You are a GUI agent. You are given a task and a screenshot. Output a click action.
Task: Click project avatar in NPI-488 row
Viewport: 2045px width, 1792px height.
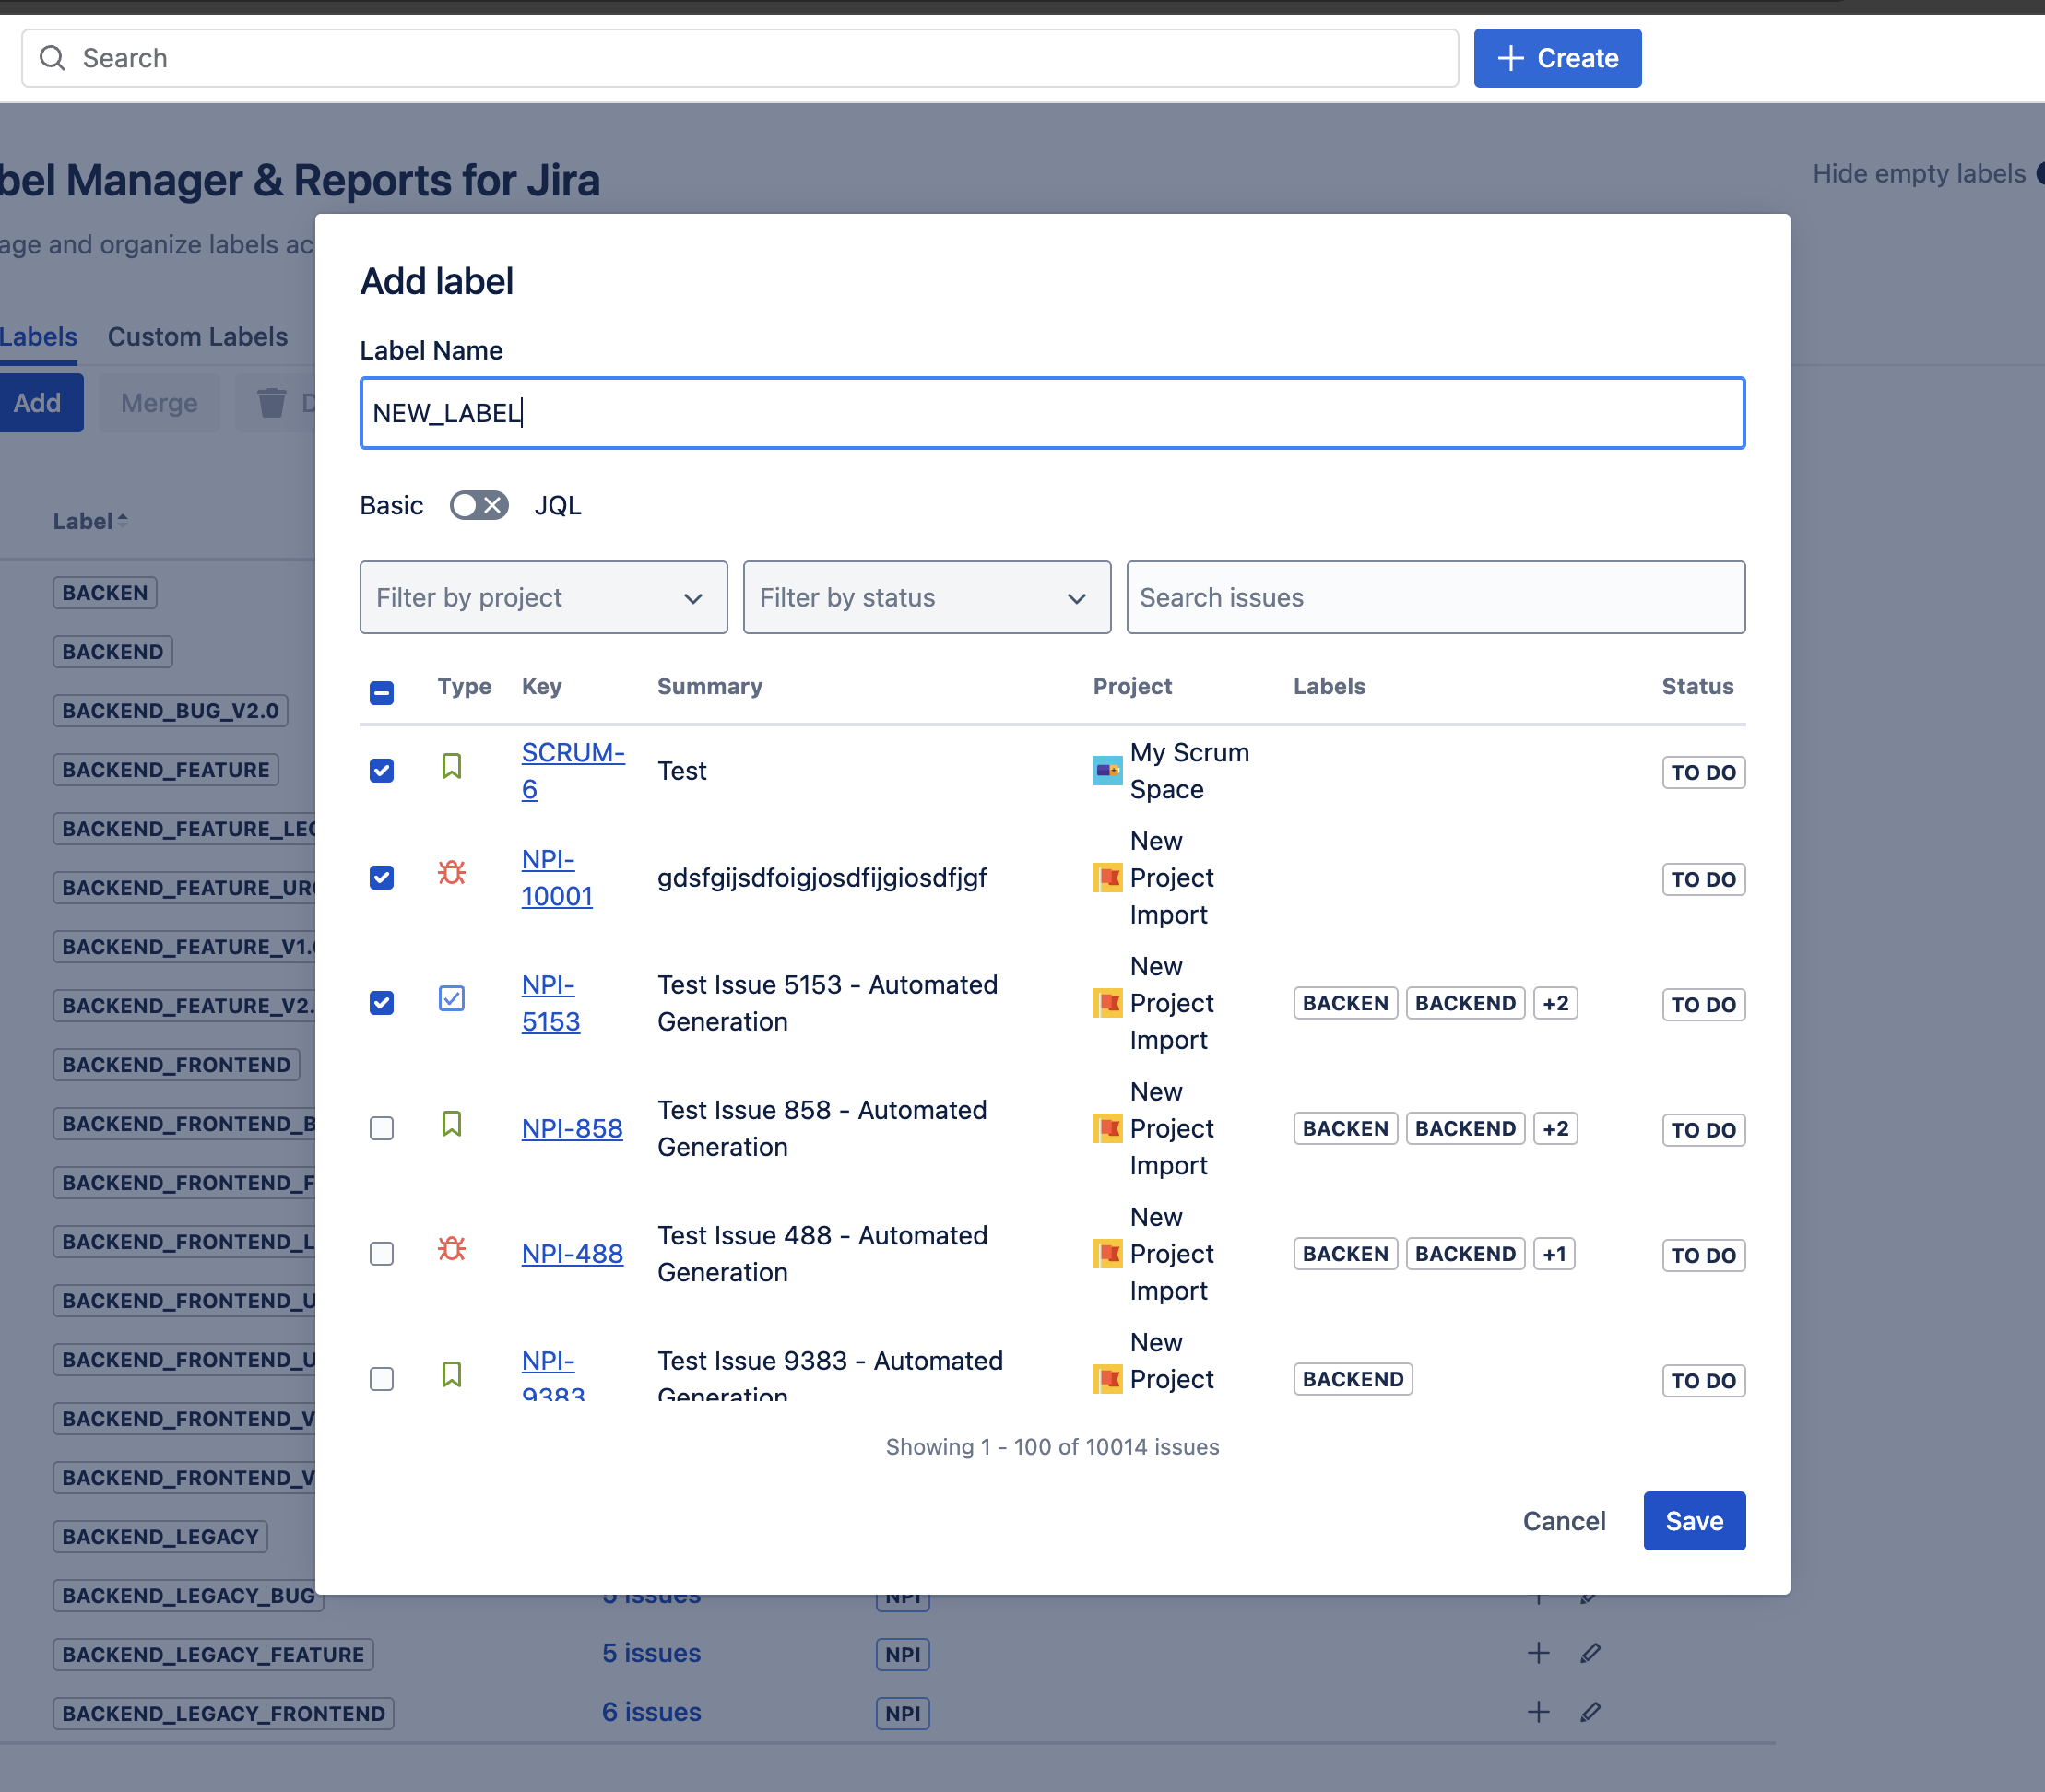1107,1254
